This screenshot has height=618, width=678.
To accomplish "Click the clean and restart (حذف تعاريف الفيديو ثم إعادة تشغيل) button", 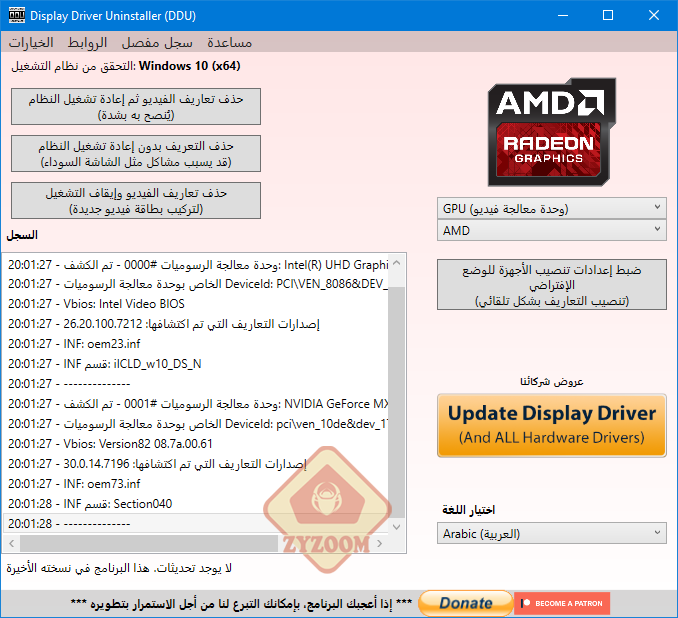I will point(136,107).
